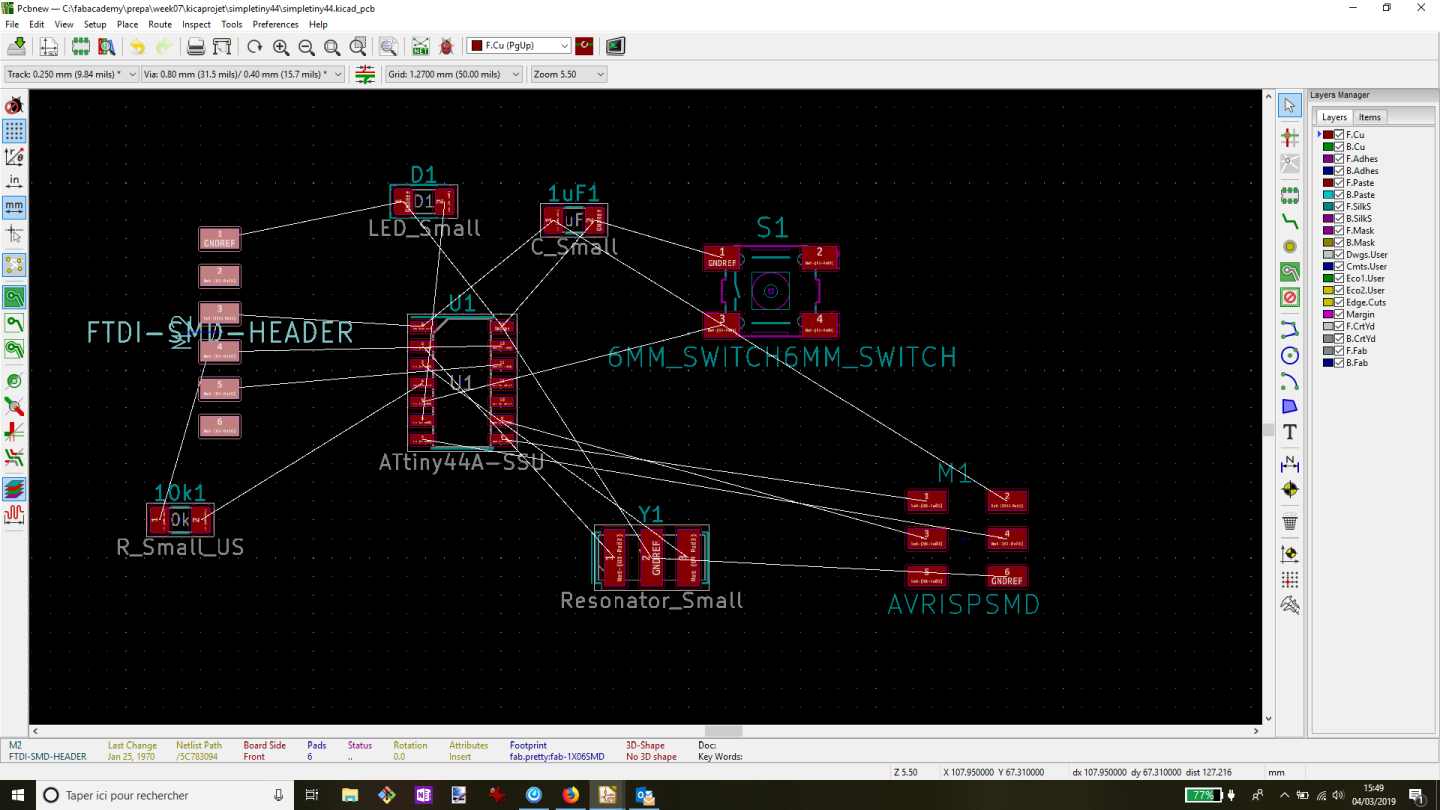Select the Add footprint tool

[1290, 195]
